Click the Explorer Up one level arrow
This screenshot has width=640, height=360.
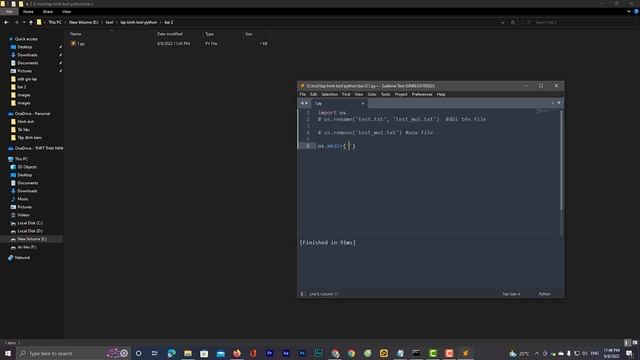tap(31, 22)
